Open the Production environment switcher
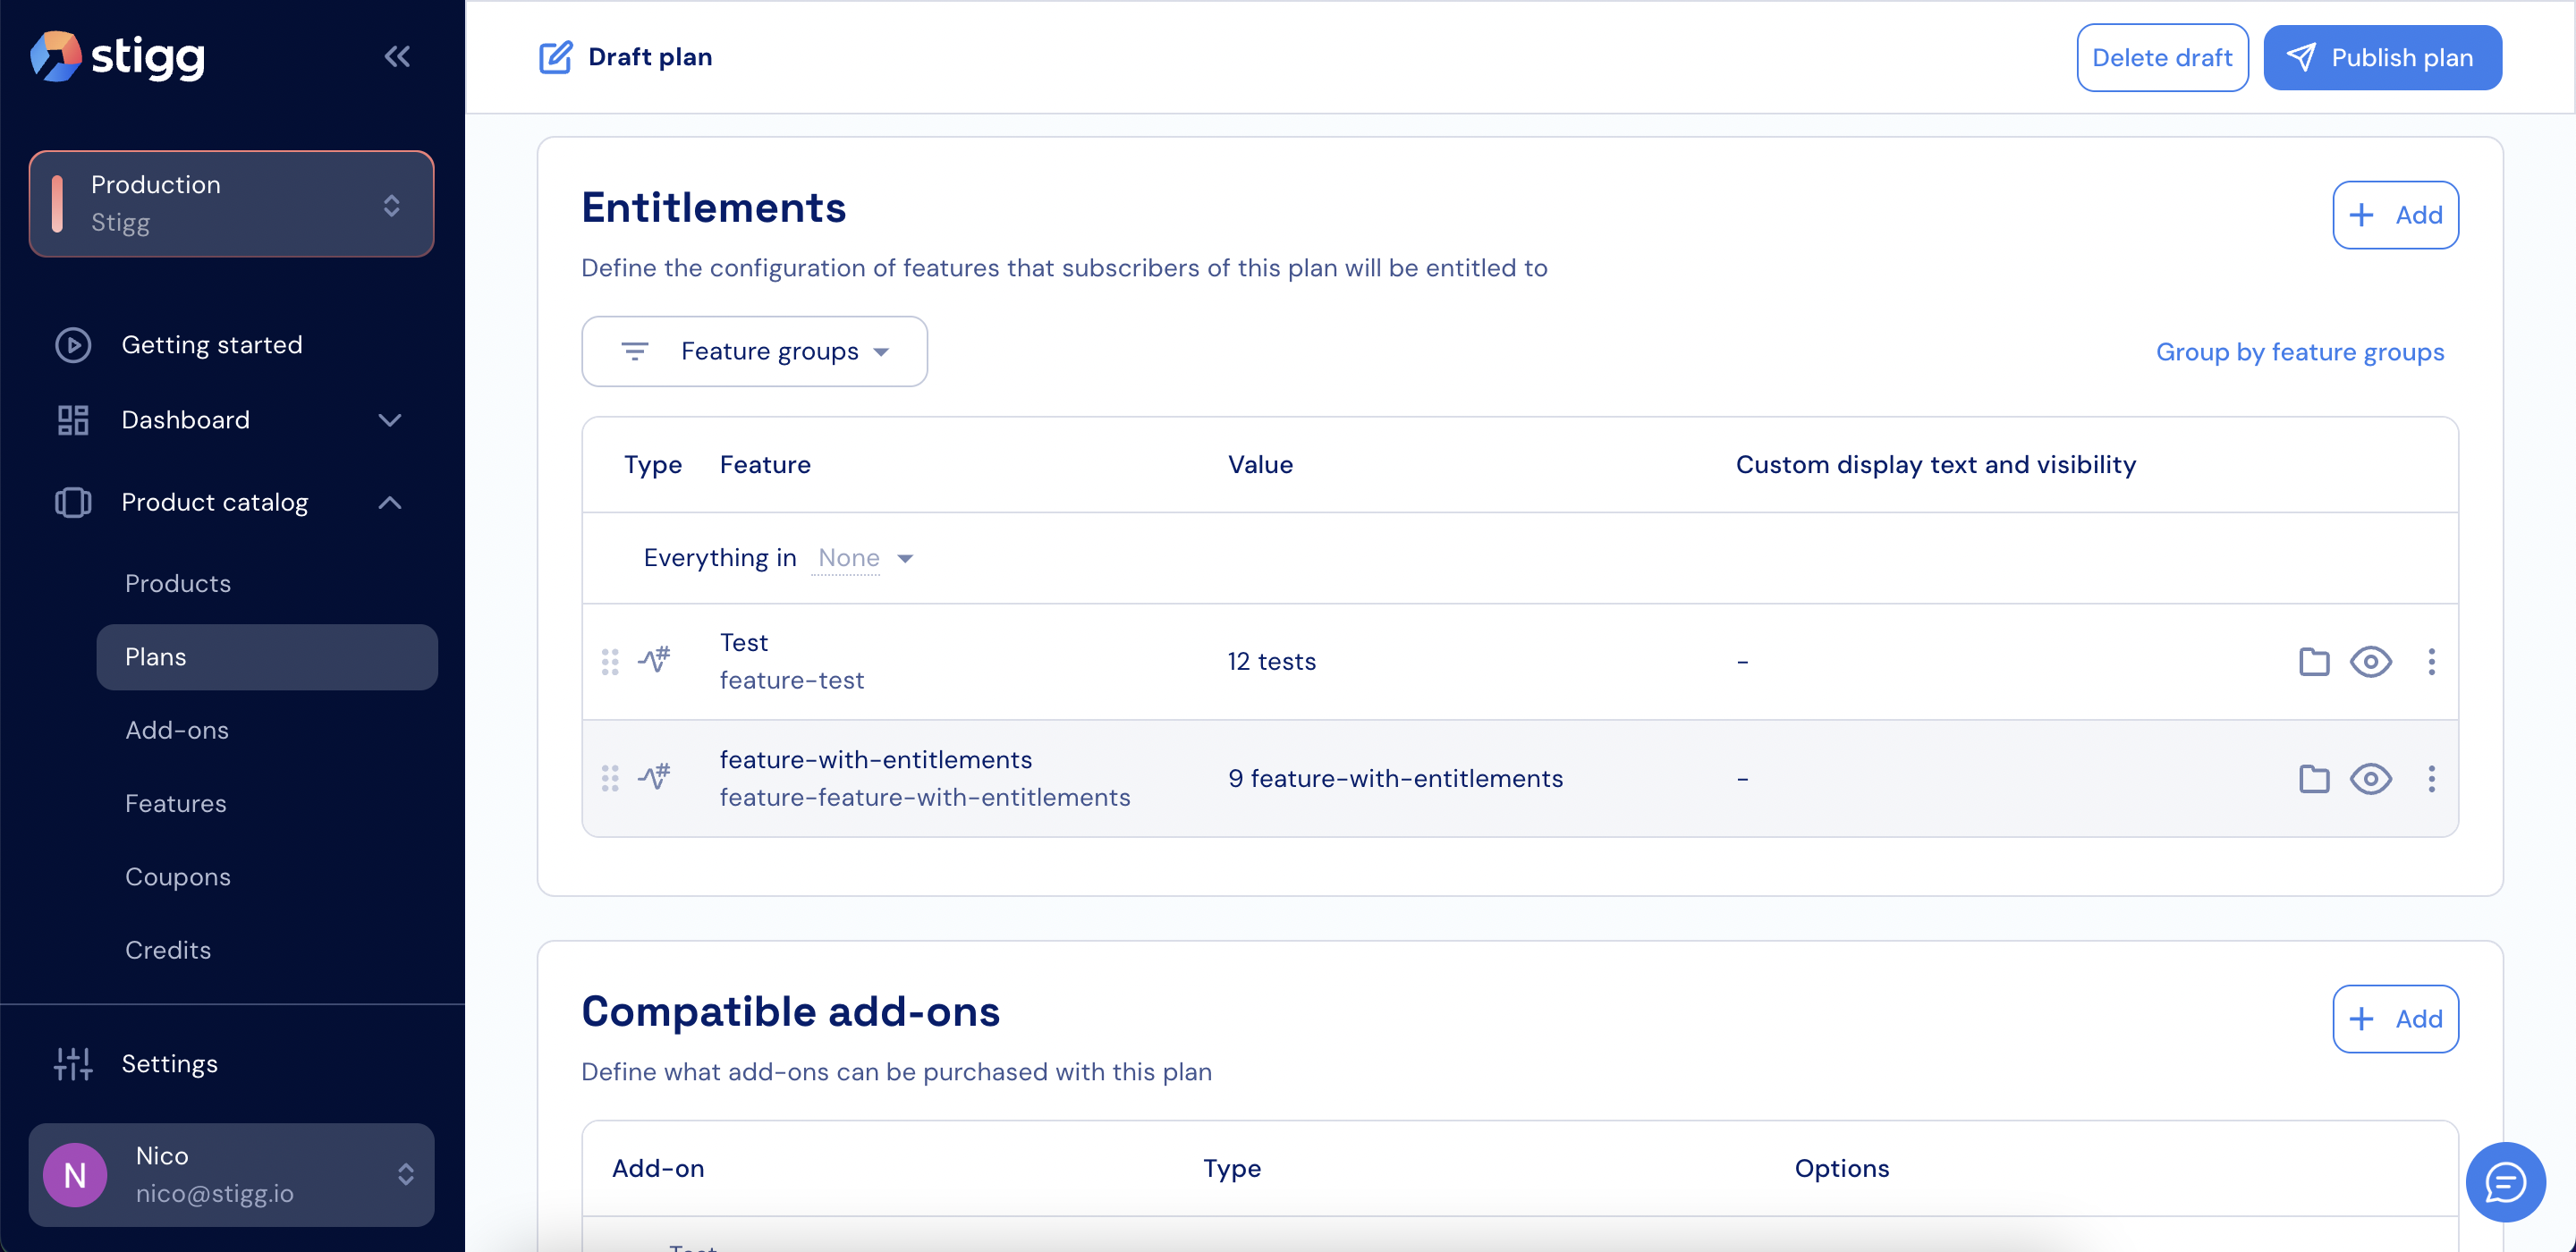This screenshot has width=2576, height=1252. [x=231, y=204]
